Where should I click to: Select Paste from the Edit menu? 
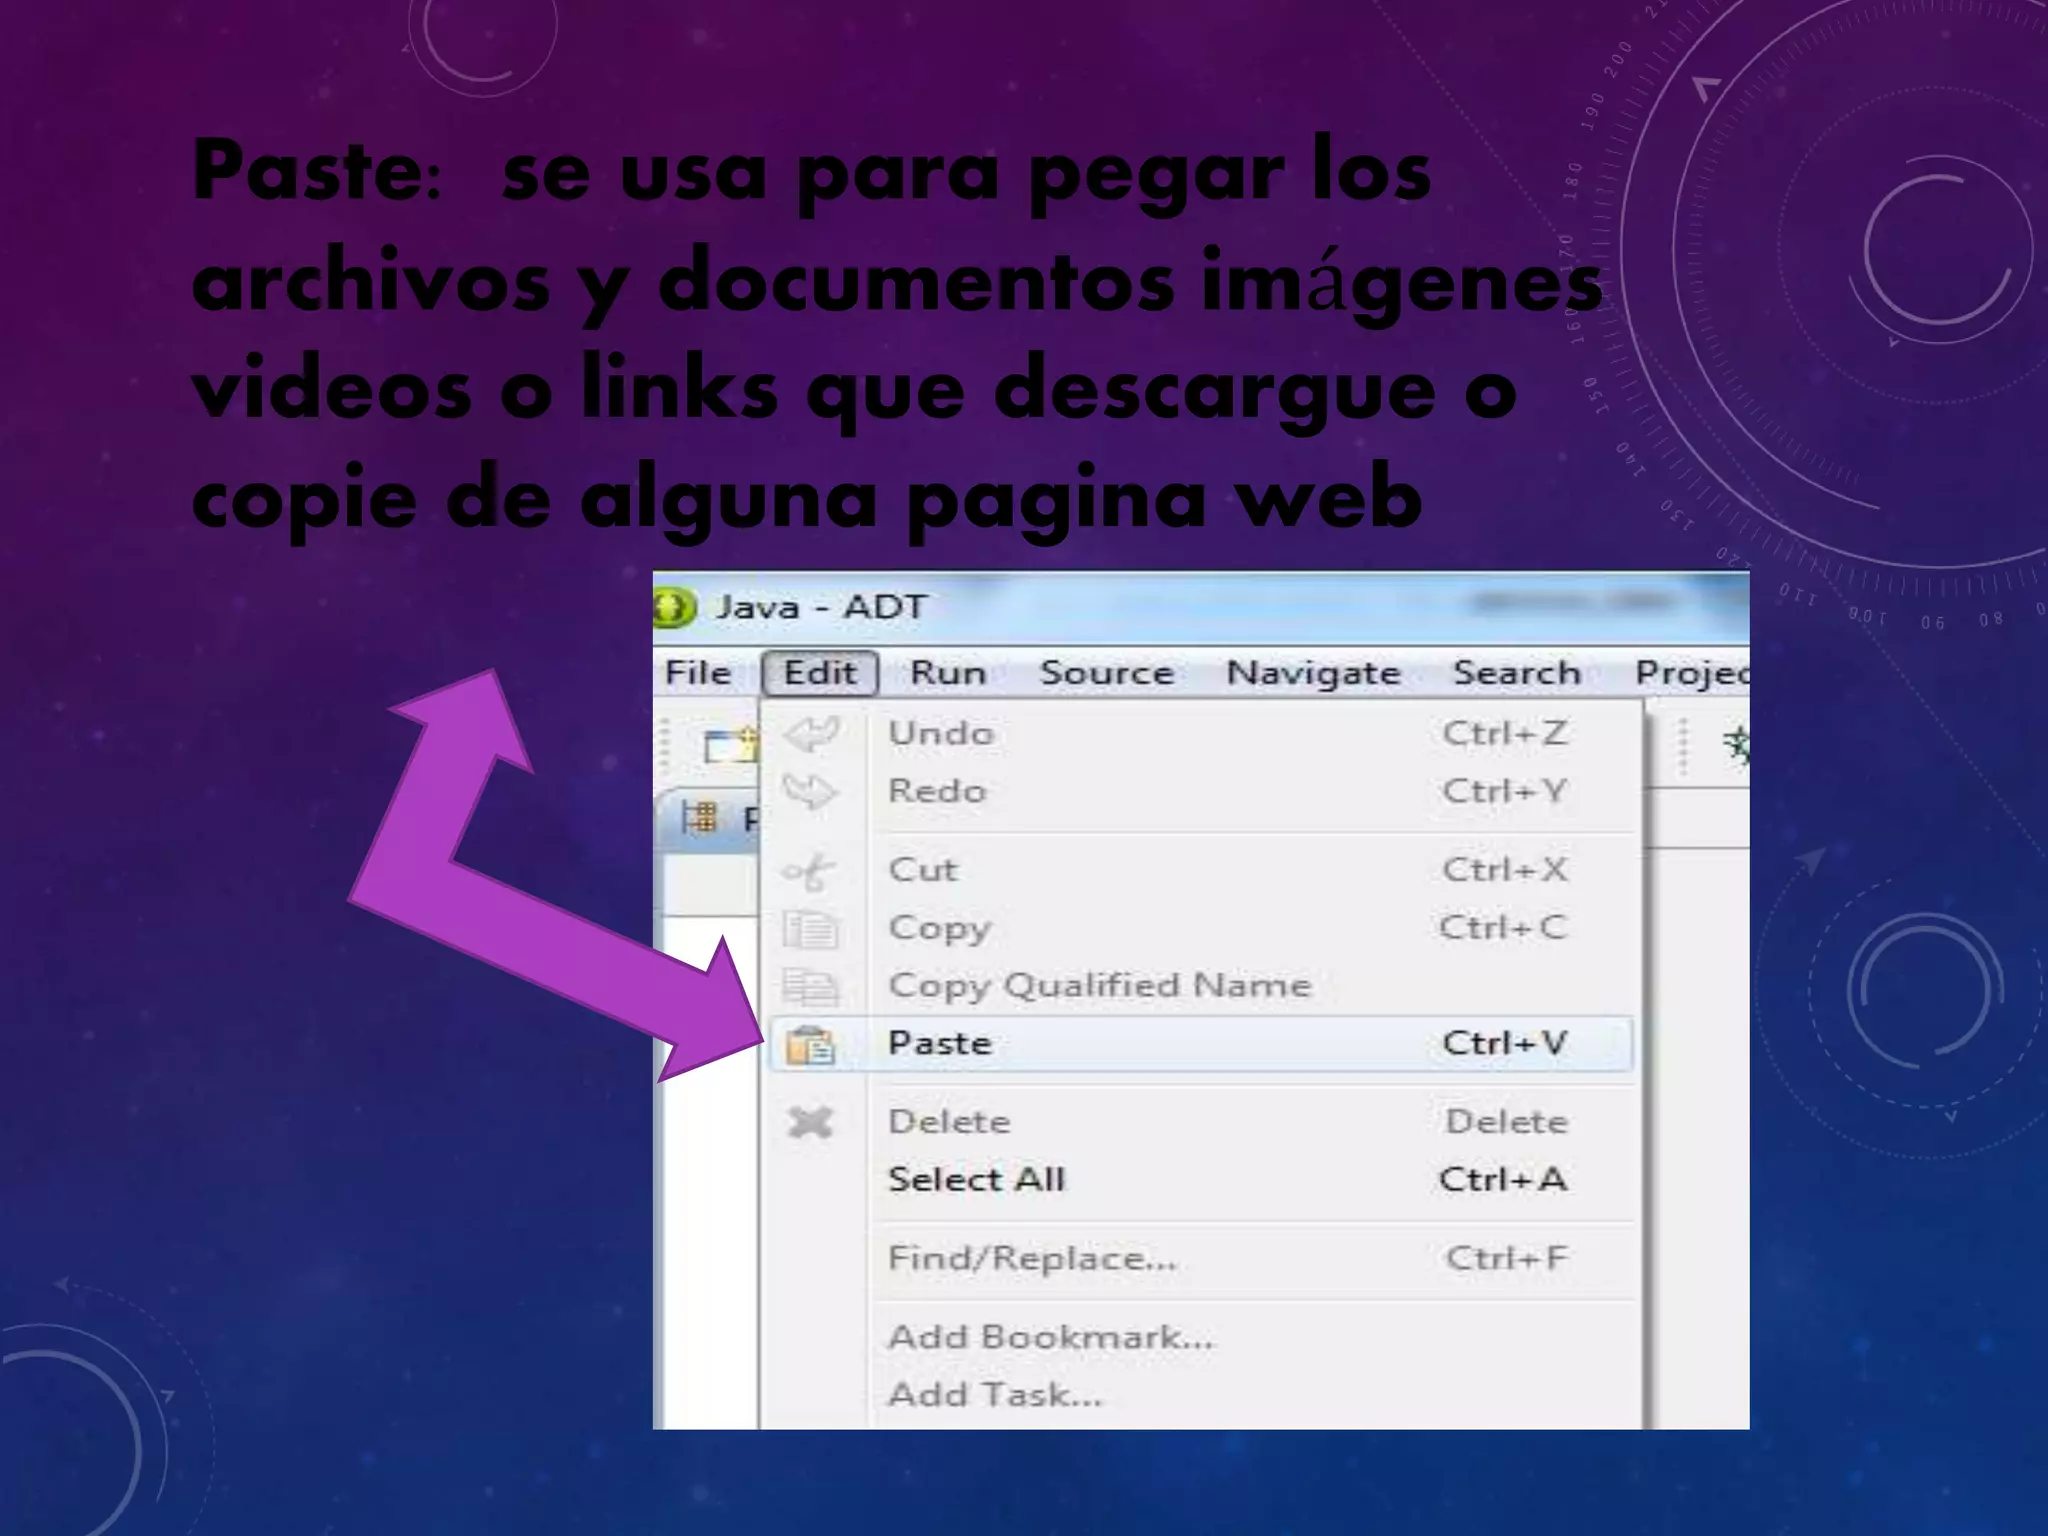pos(1201,1043)
